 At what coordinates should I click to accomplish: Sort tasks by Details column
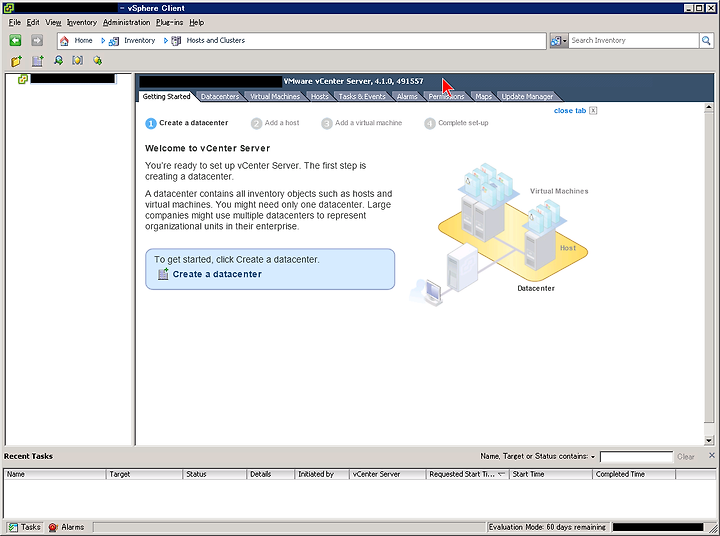pos(270,474)
